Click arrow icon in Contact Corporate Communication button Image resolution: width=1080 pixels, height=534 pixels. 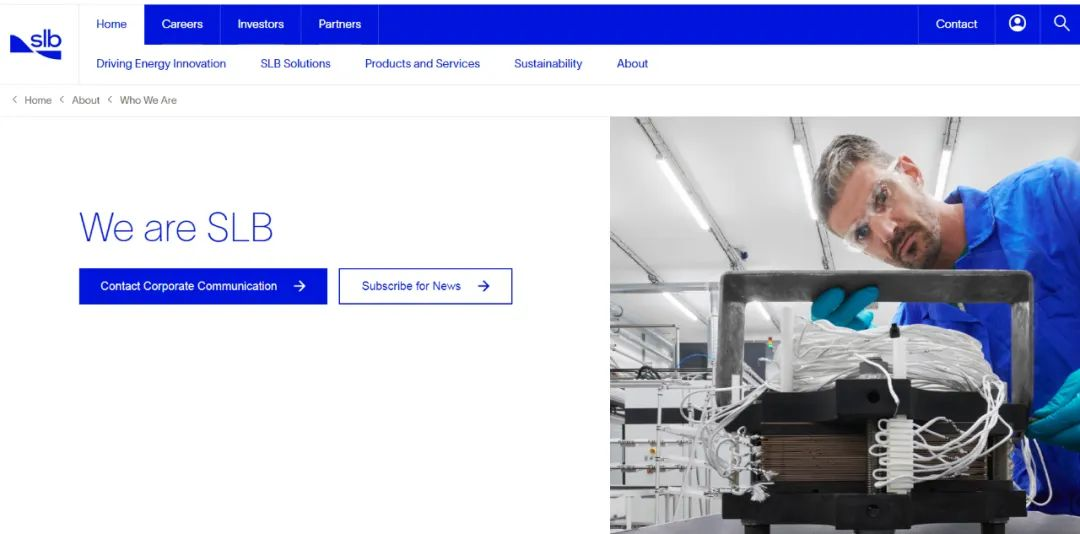pyautogui.click(x=300, y=286)
